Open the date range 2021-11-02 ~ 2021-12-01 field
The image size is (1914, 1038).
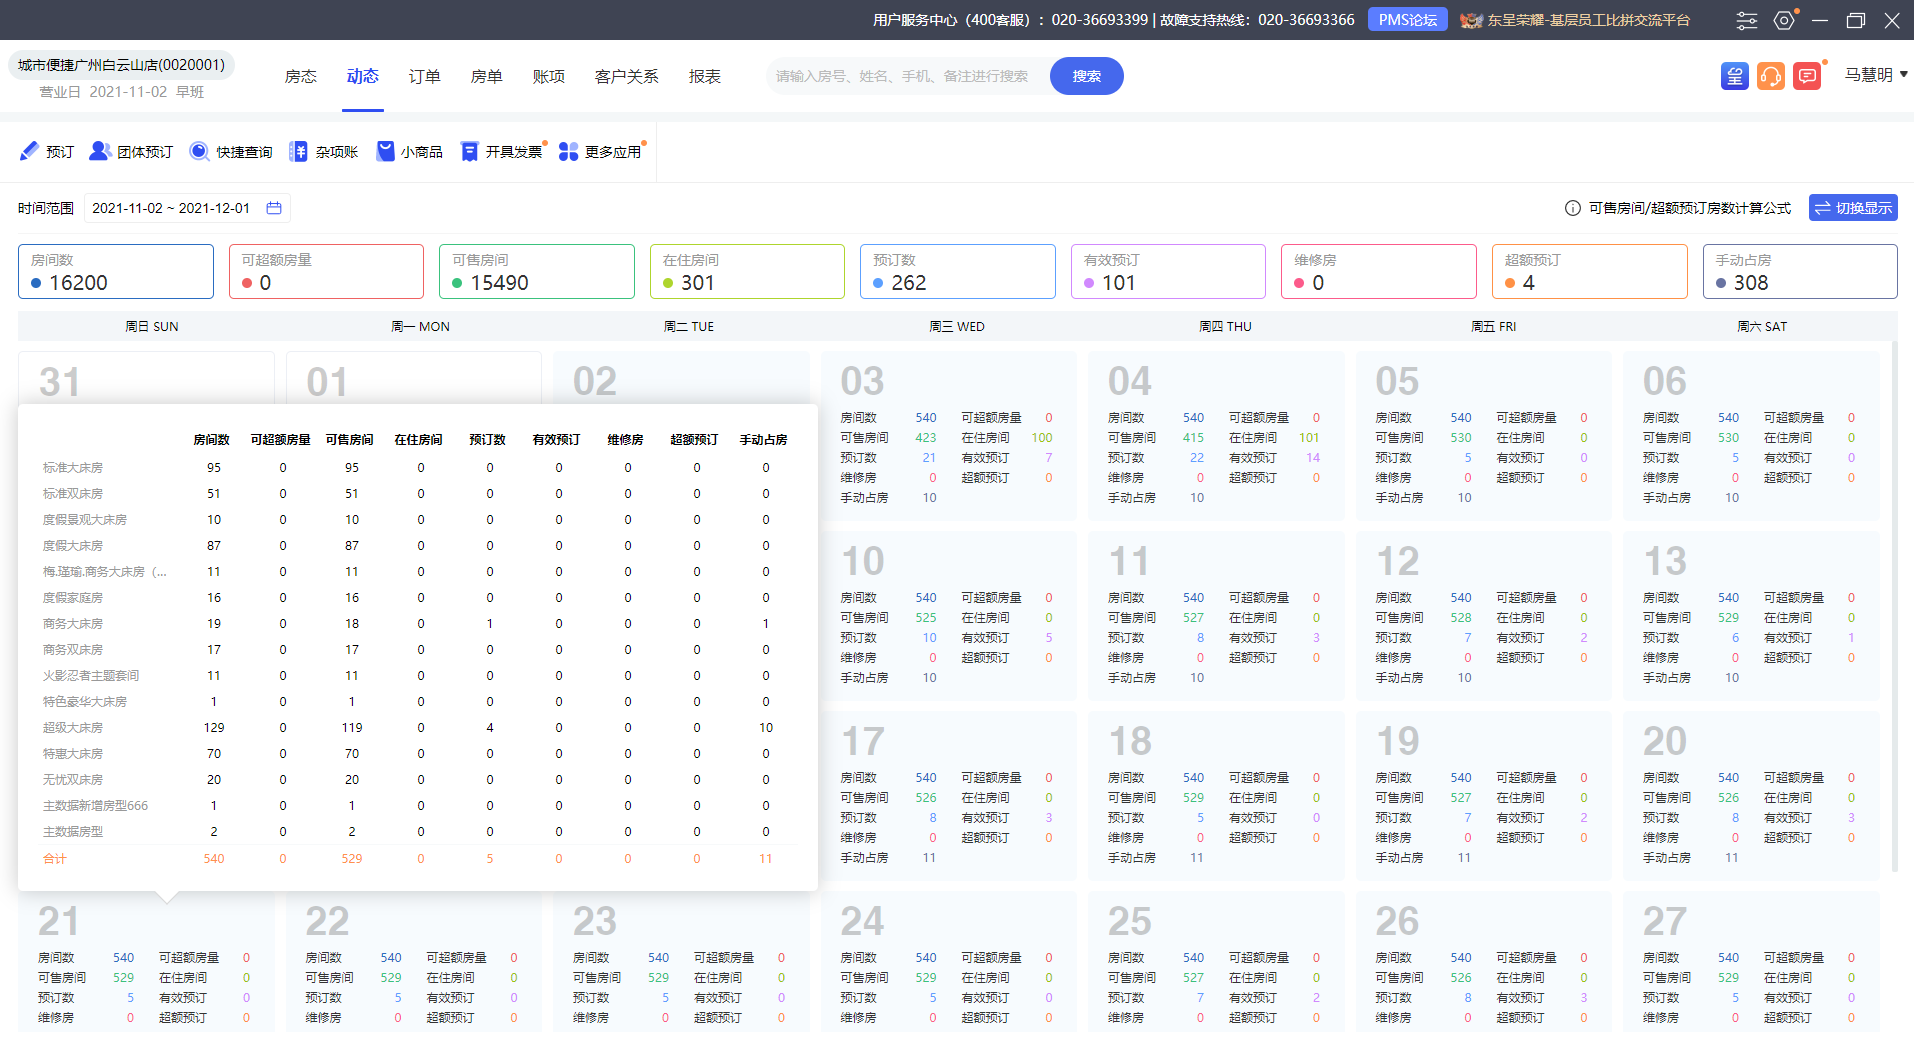click(x=187, y=208)
